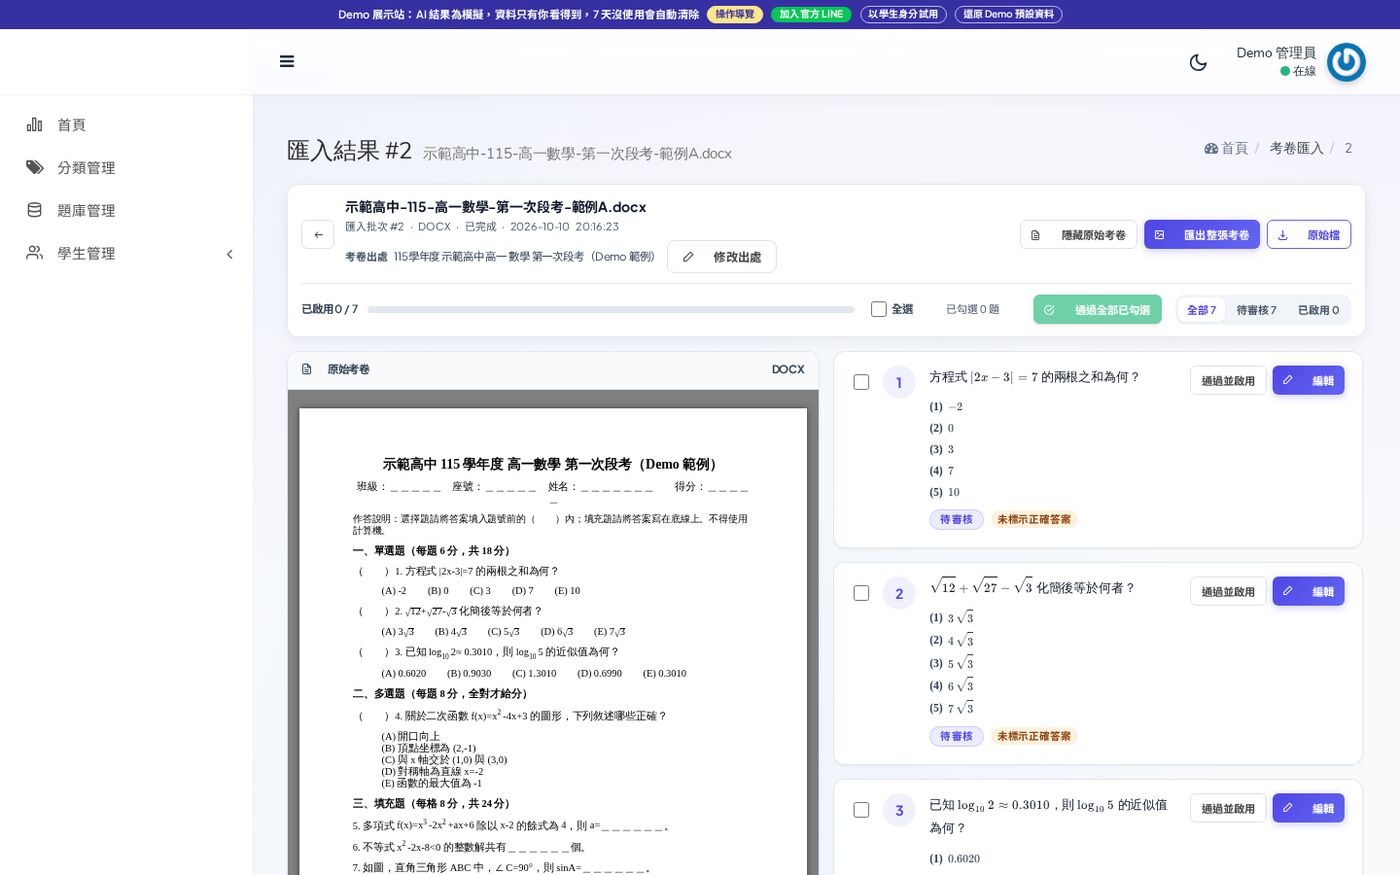Click the 已啟用 0 / 7 progress bar
Image resolution: width=1400 pixels, height=875 pixels.
pyautogui.click(x=611, y=310)
